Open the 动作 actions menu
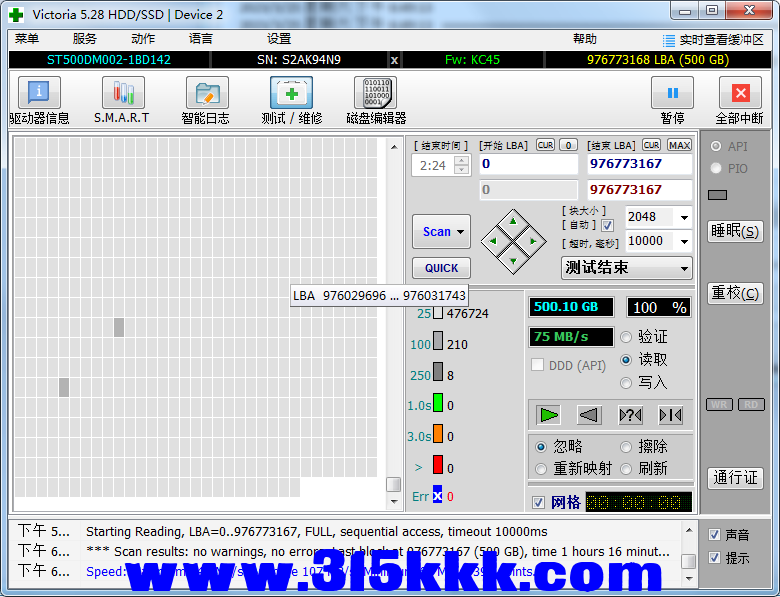 143,39
